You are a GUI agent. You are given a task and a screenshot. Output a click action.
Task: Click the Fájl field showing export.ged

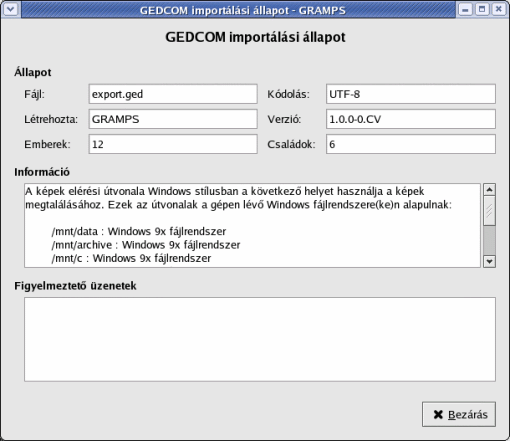(173, 94)
